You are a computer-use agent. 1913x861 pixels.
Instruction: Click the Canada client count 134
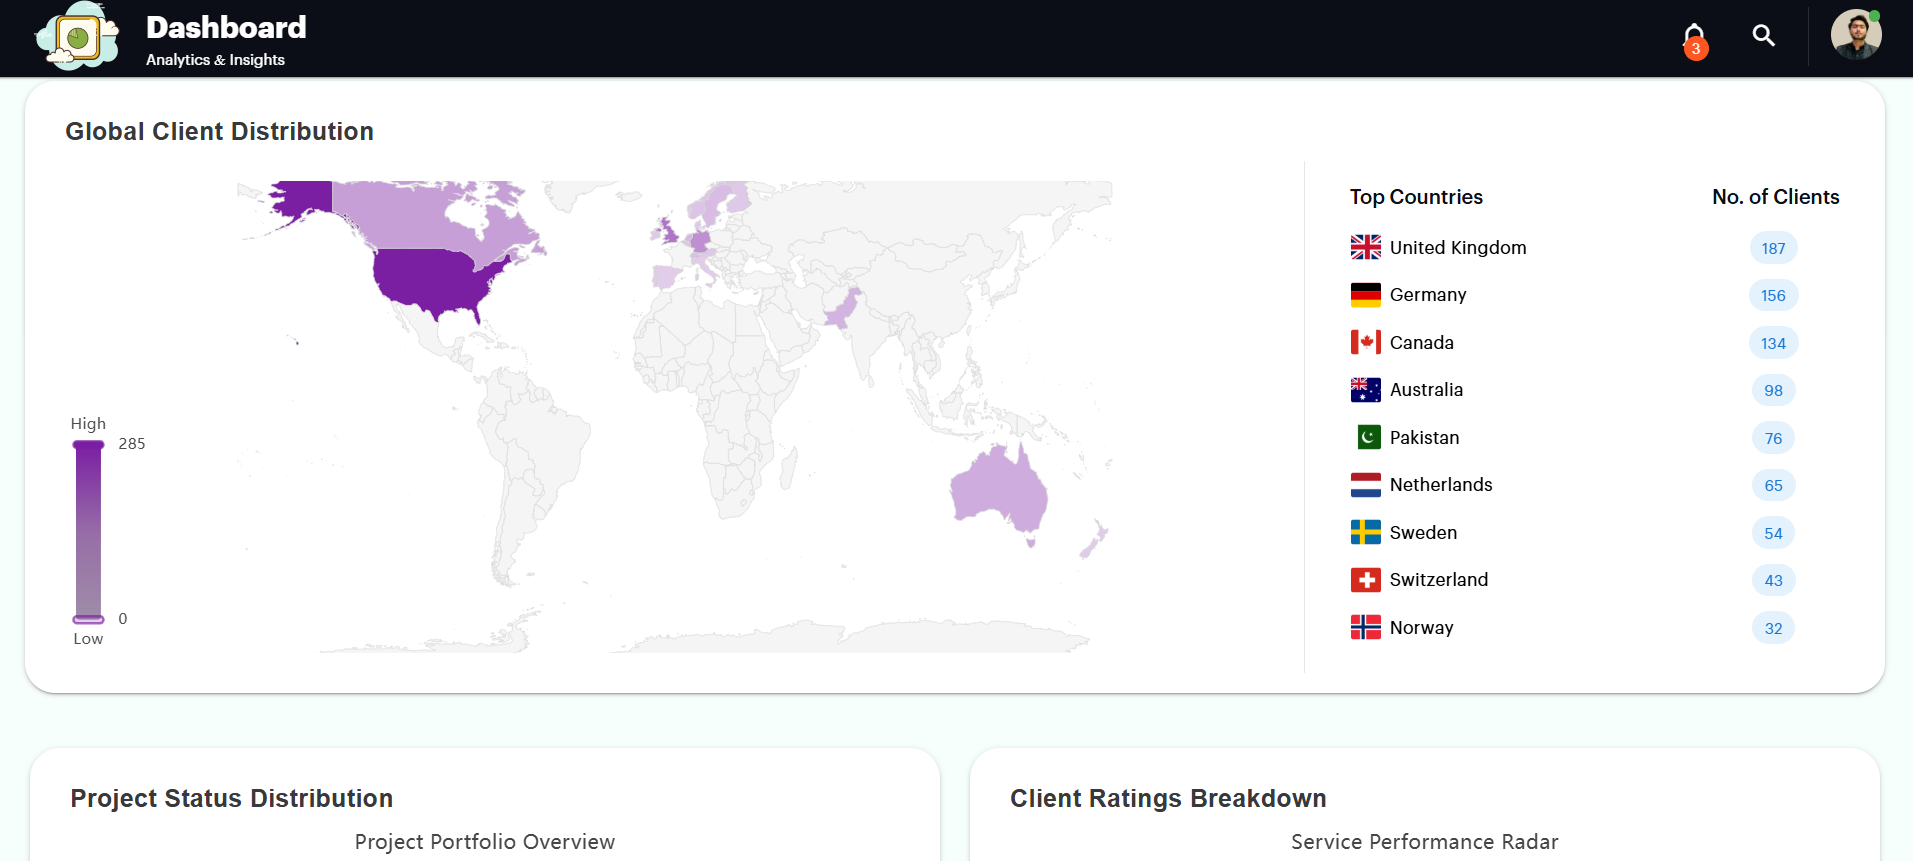[x=1773, y=343]
